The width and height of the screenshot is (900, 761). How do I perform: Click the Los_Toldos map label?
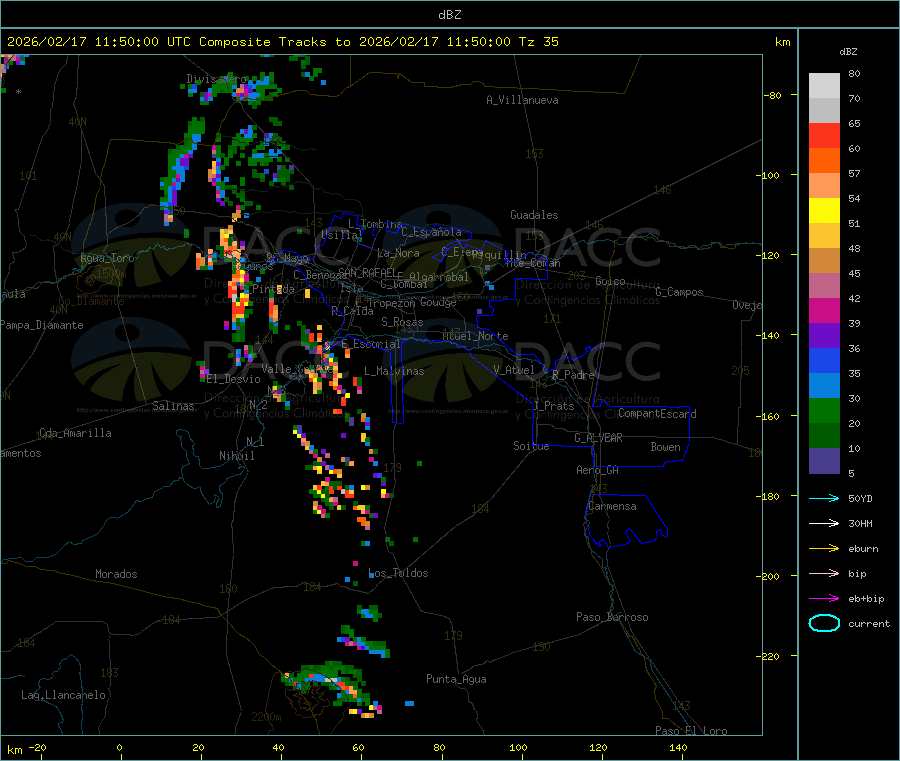[398, 573]
